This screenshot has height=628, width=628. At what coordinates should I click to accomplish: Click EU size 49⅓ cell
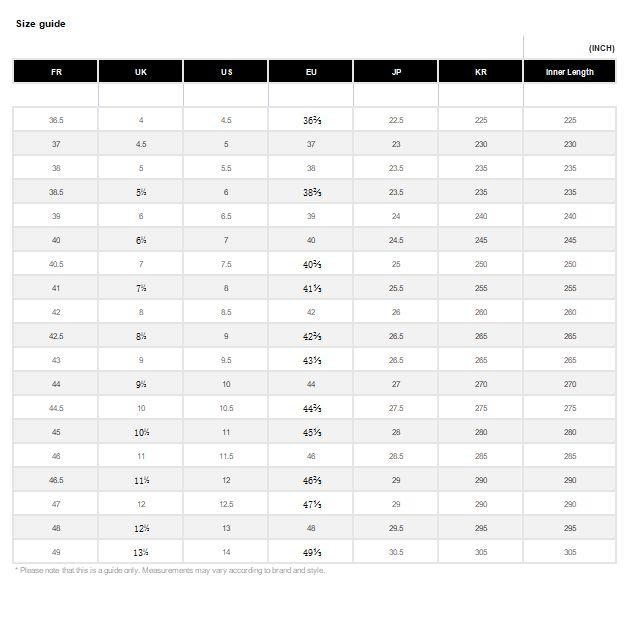[x=311, y=552]
